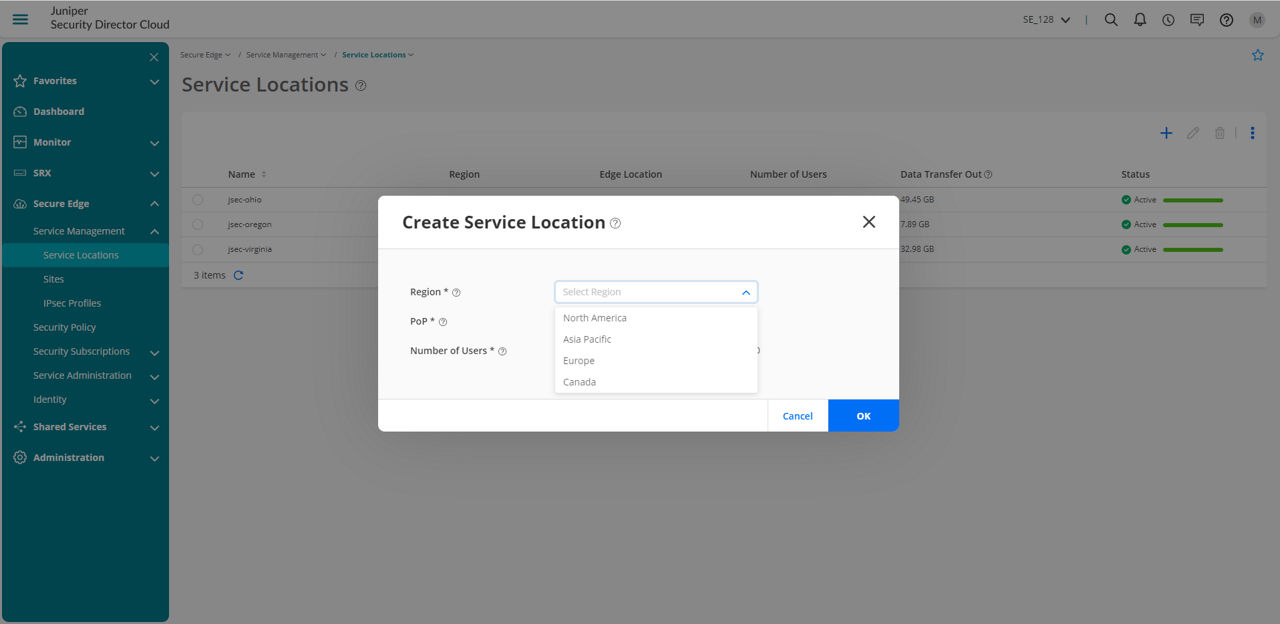Choose Europe from the region list
This screenshot has height=624, width=1280.
(x=579, y=360)
